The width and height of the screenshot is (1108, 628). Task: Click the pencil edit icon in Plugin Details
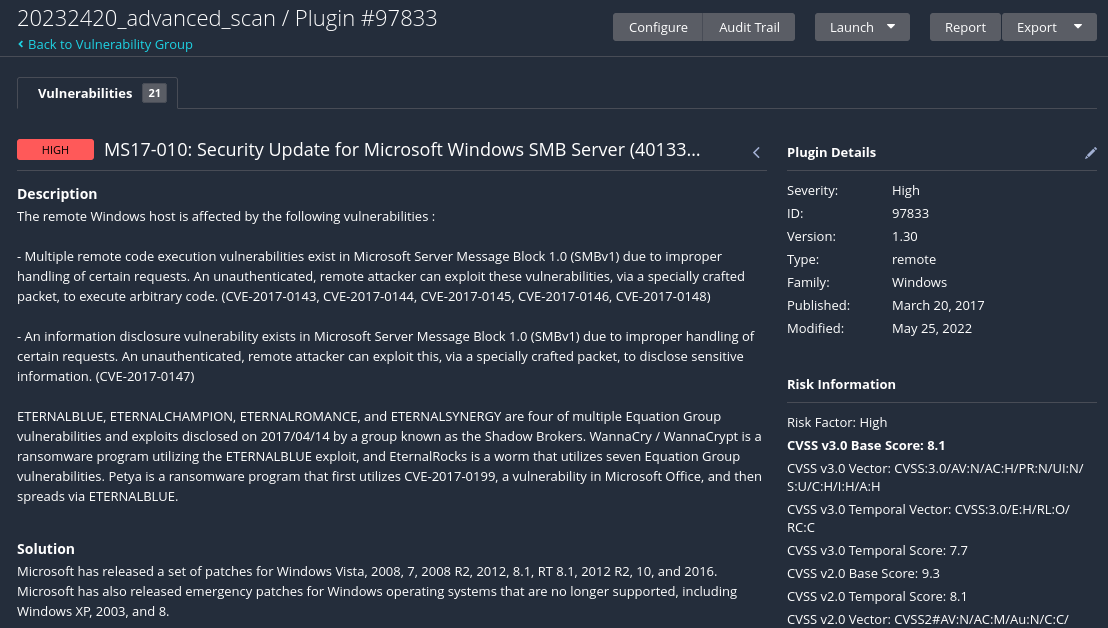(x=1091, y=152)
